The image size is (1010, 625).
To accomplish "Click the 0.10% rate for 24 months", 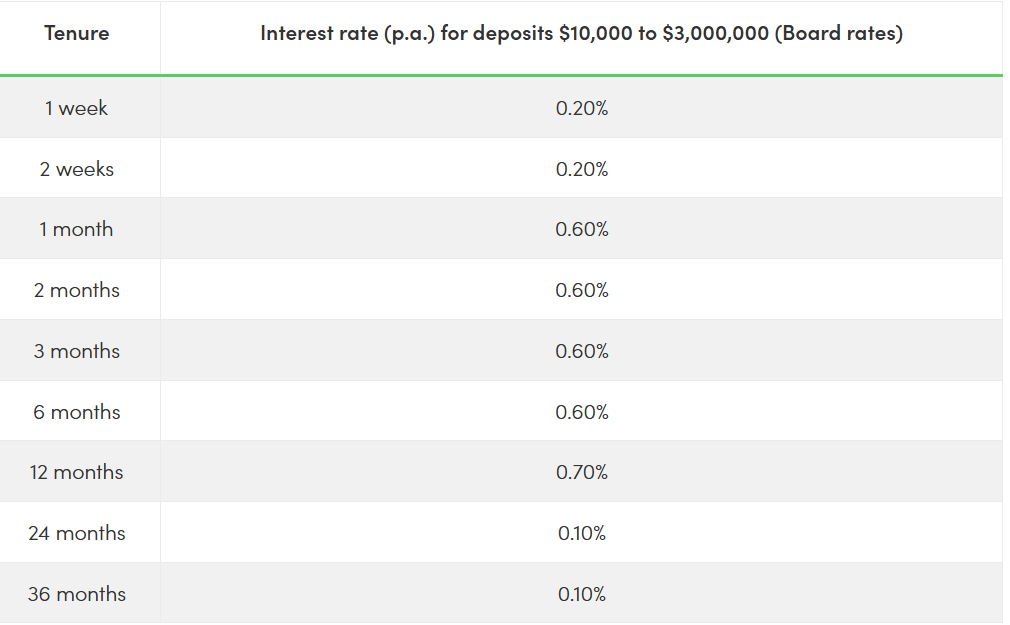I will tap(582, 533).
